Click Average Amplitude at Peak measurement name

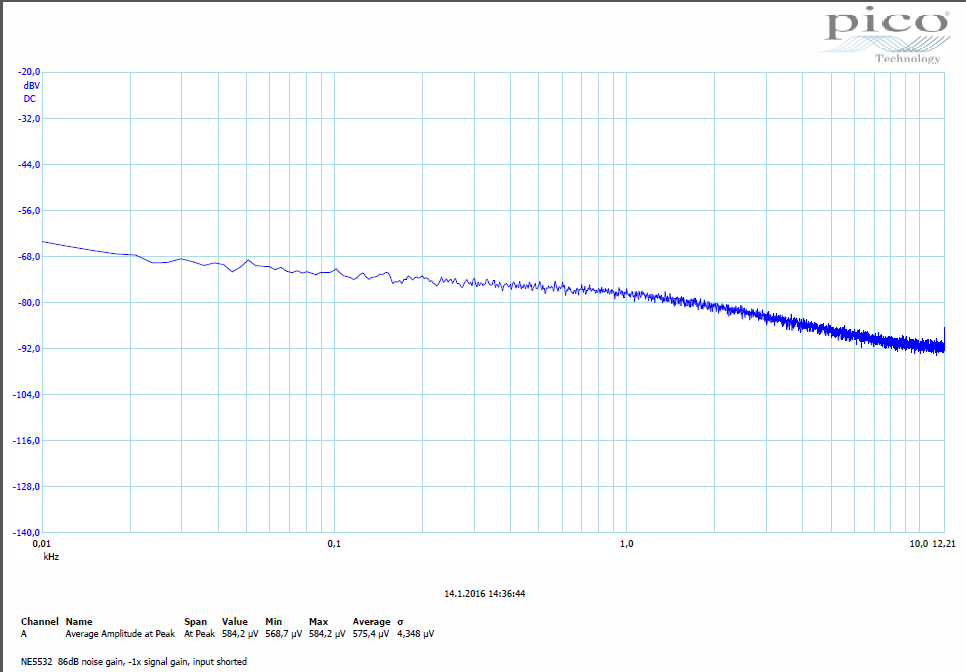pyautogui.click(x=120, y=633)
